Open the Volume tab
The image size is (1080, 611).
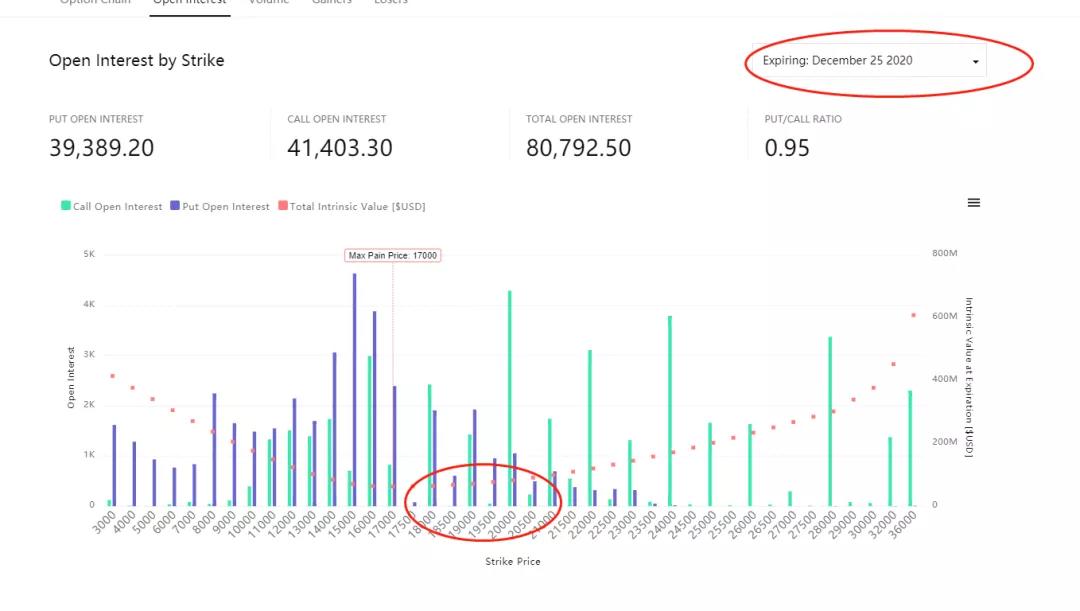point(267,3)
